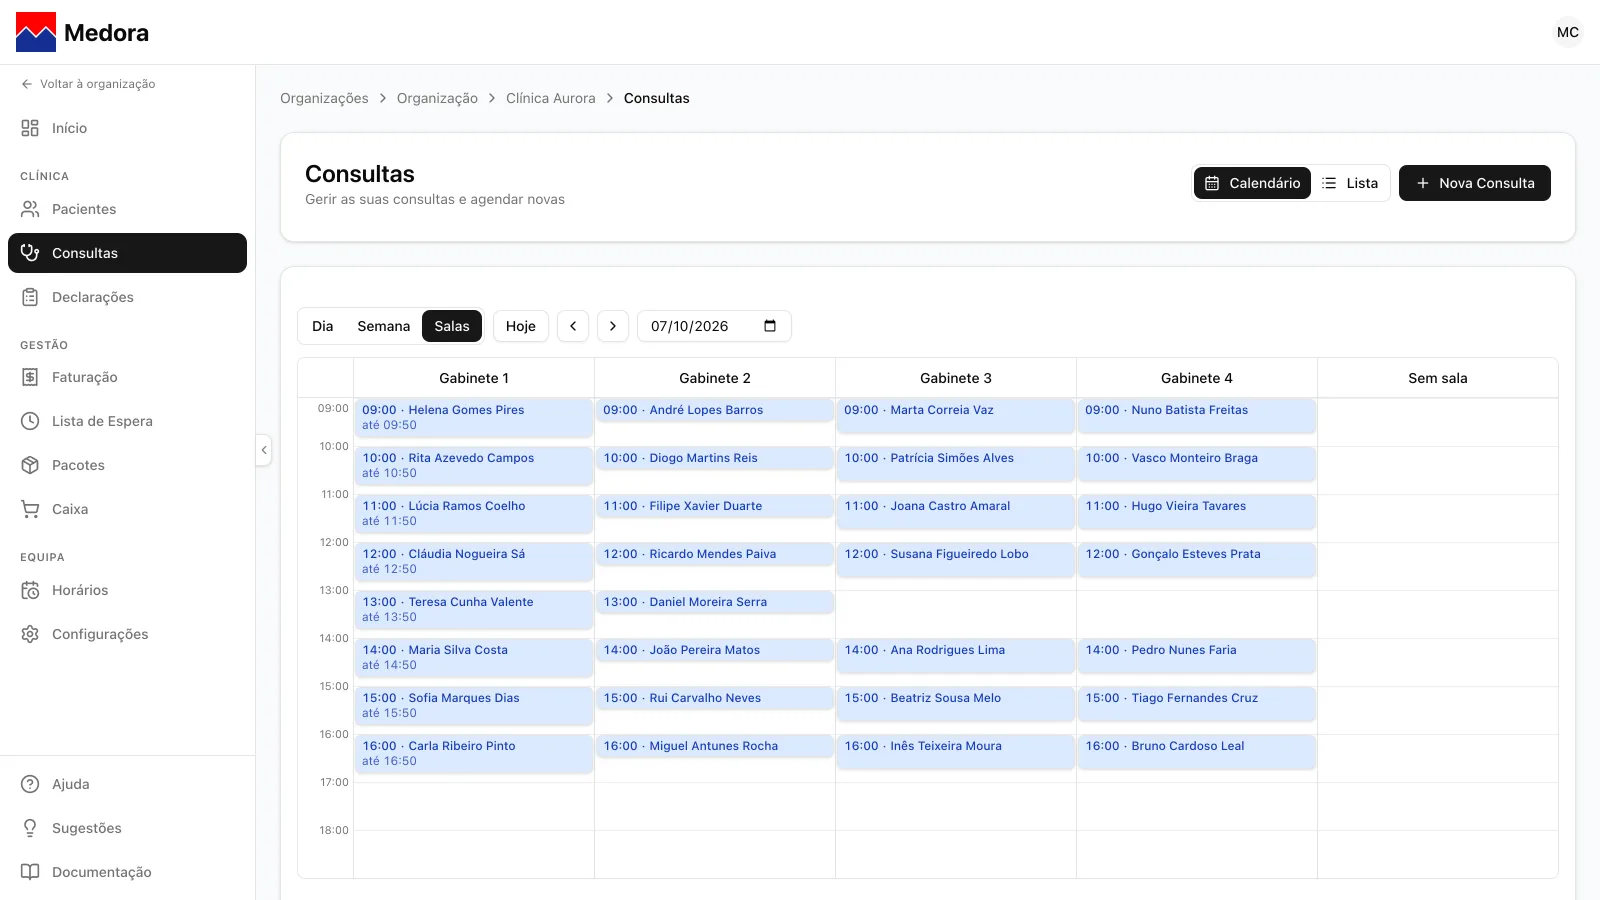The width and height of the screenshot is (1600, 900).
Task: Select Consultas in the sidebar
Action: pyautogui.click(x=127, y=253)
